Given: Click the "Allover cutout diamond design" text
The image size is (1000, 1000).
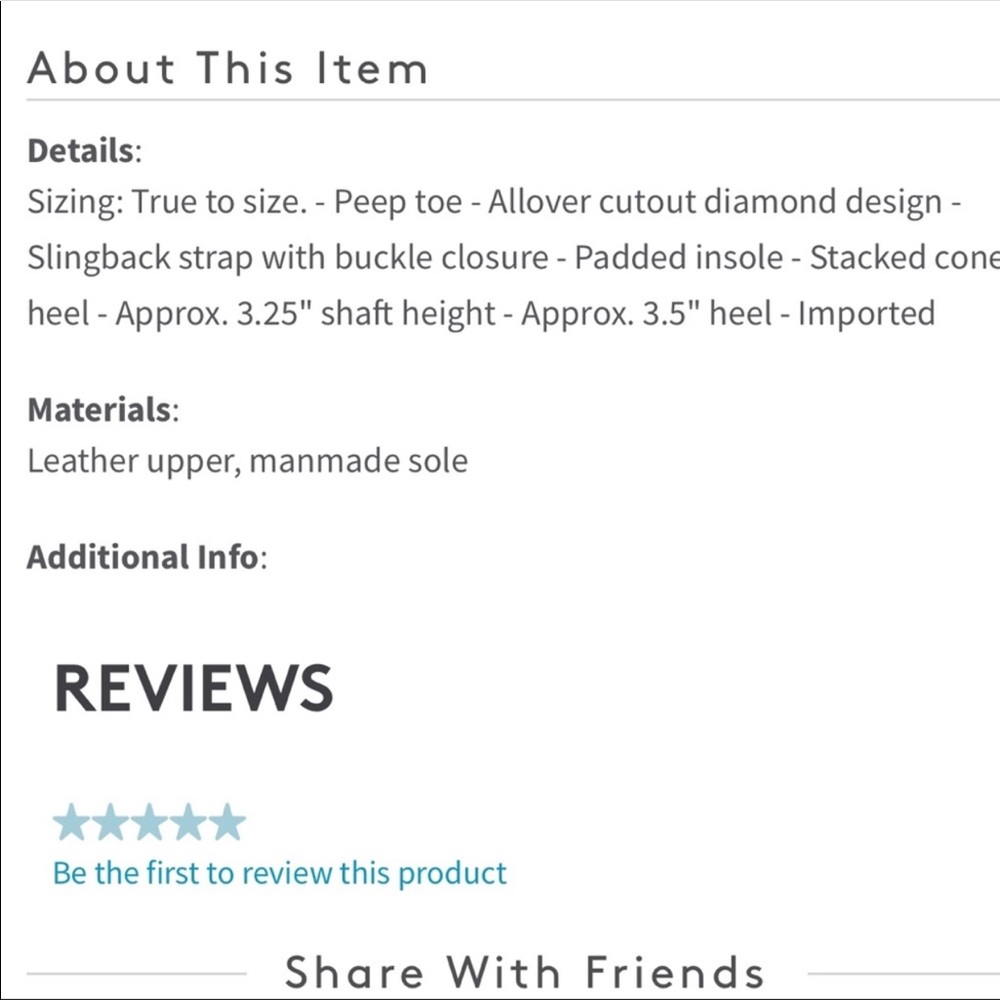Looking at the screenshot, I should [x=715, y=203].
